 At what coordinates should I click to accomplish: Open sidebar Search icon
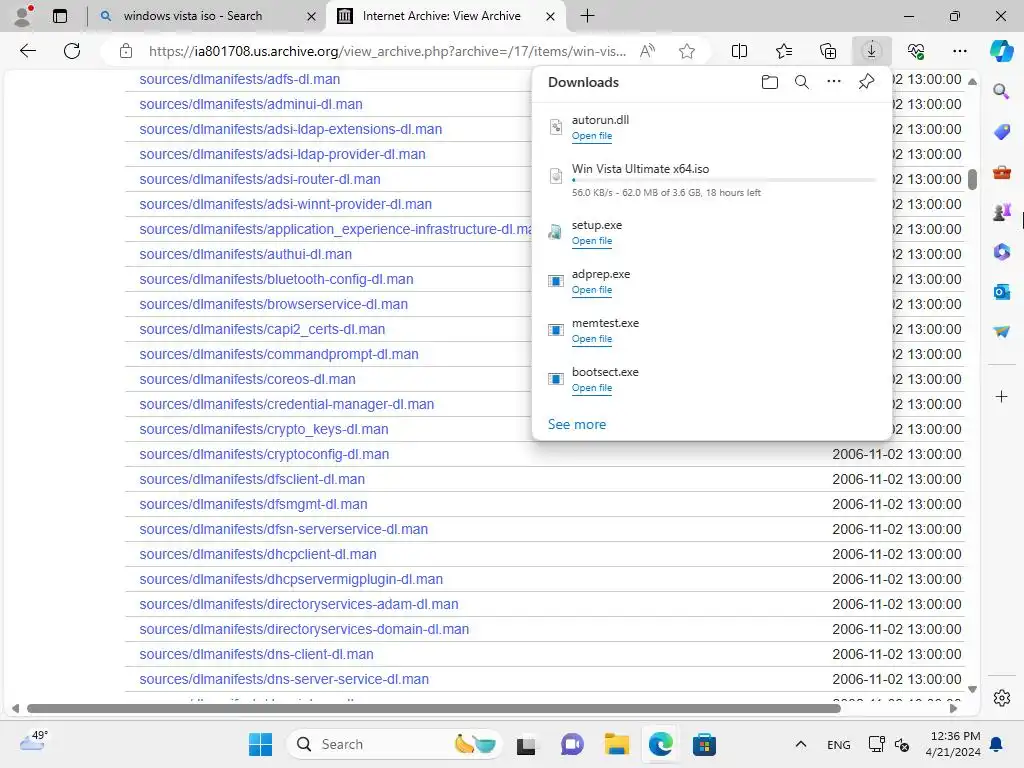pyautogui.click(x=1001, y=91)
